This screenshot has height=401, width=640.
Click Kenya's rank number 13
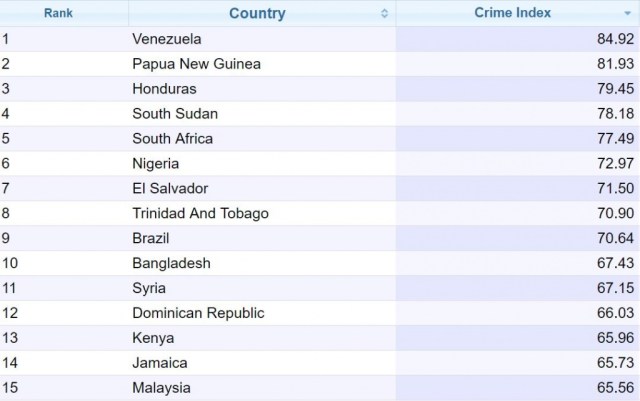(10, 338)
